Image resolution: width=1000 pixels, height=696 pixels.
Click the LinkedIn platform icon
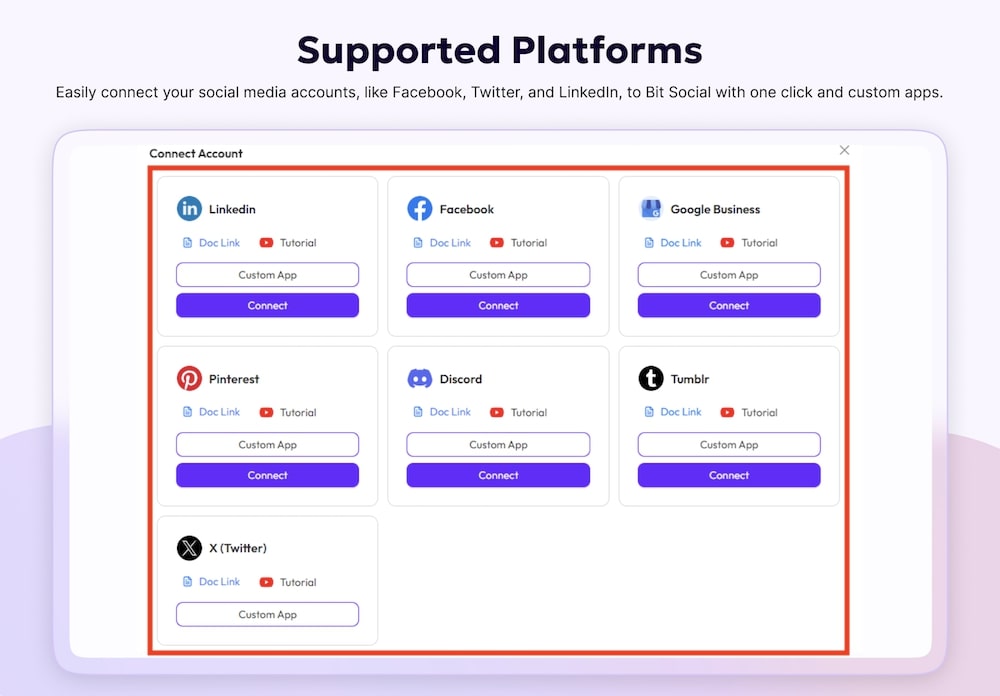point(189,209)
